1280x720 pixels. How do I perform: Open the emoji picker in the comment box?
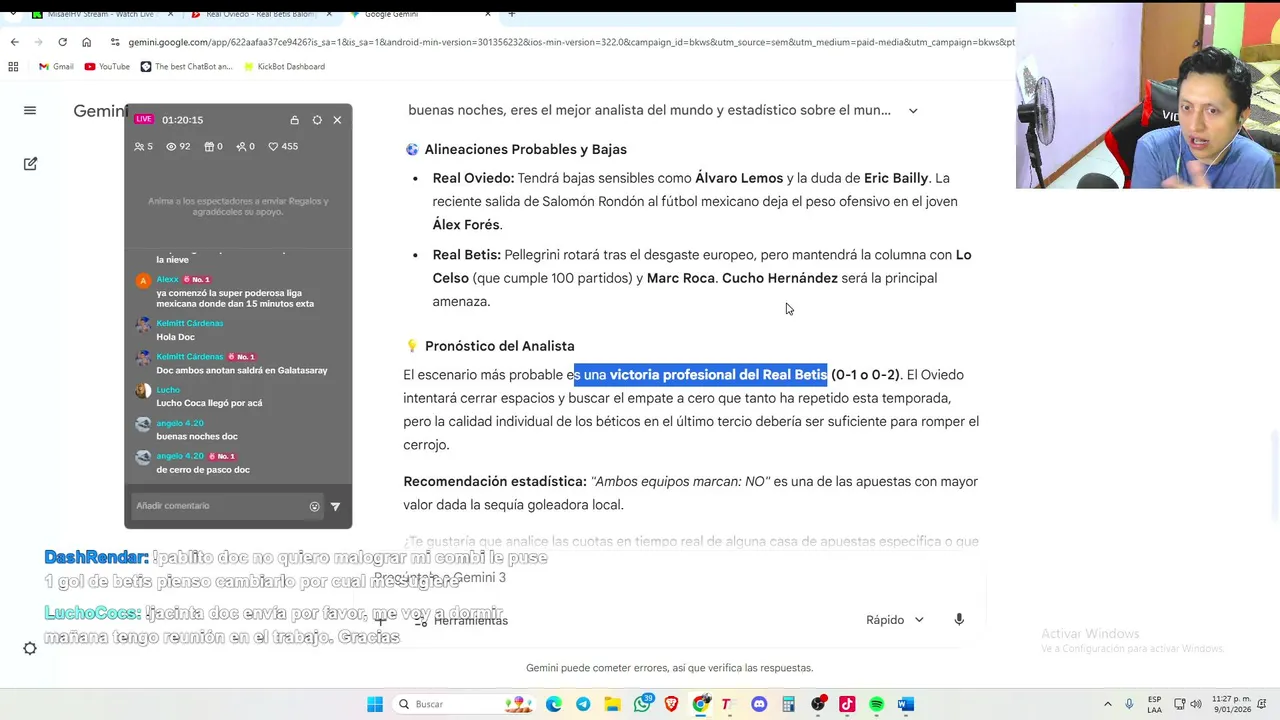(314, 506)
